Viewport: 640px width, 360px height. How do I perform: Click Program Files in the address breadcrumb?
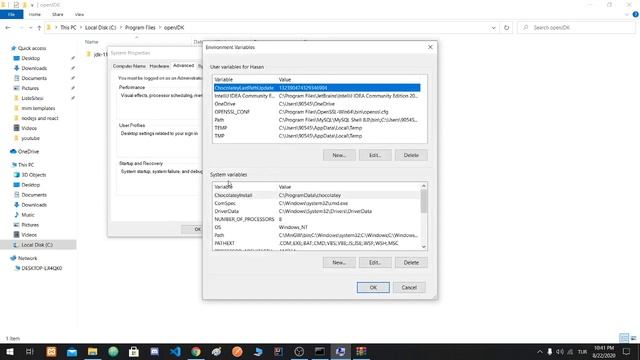[x=140, y=27]
